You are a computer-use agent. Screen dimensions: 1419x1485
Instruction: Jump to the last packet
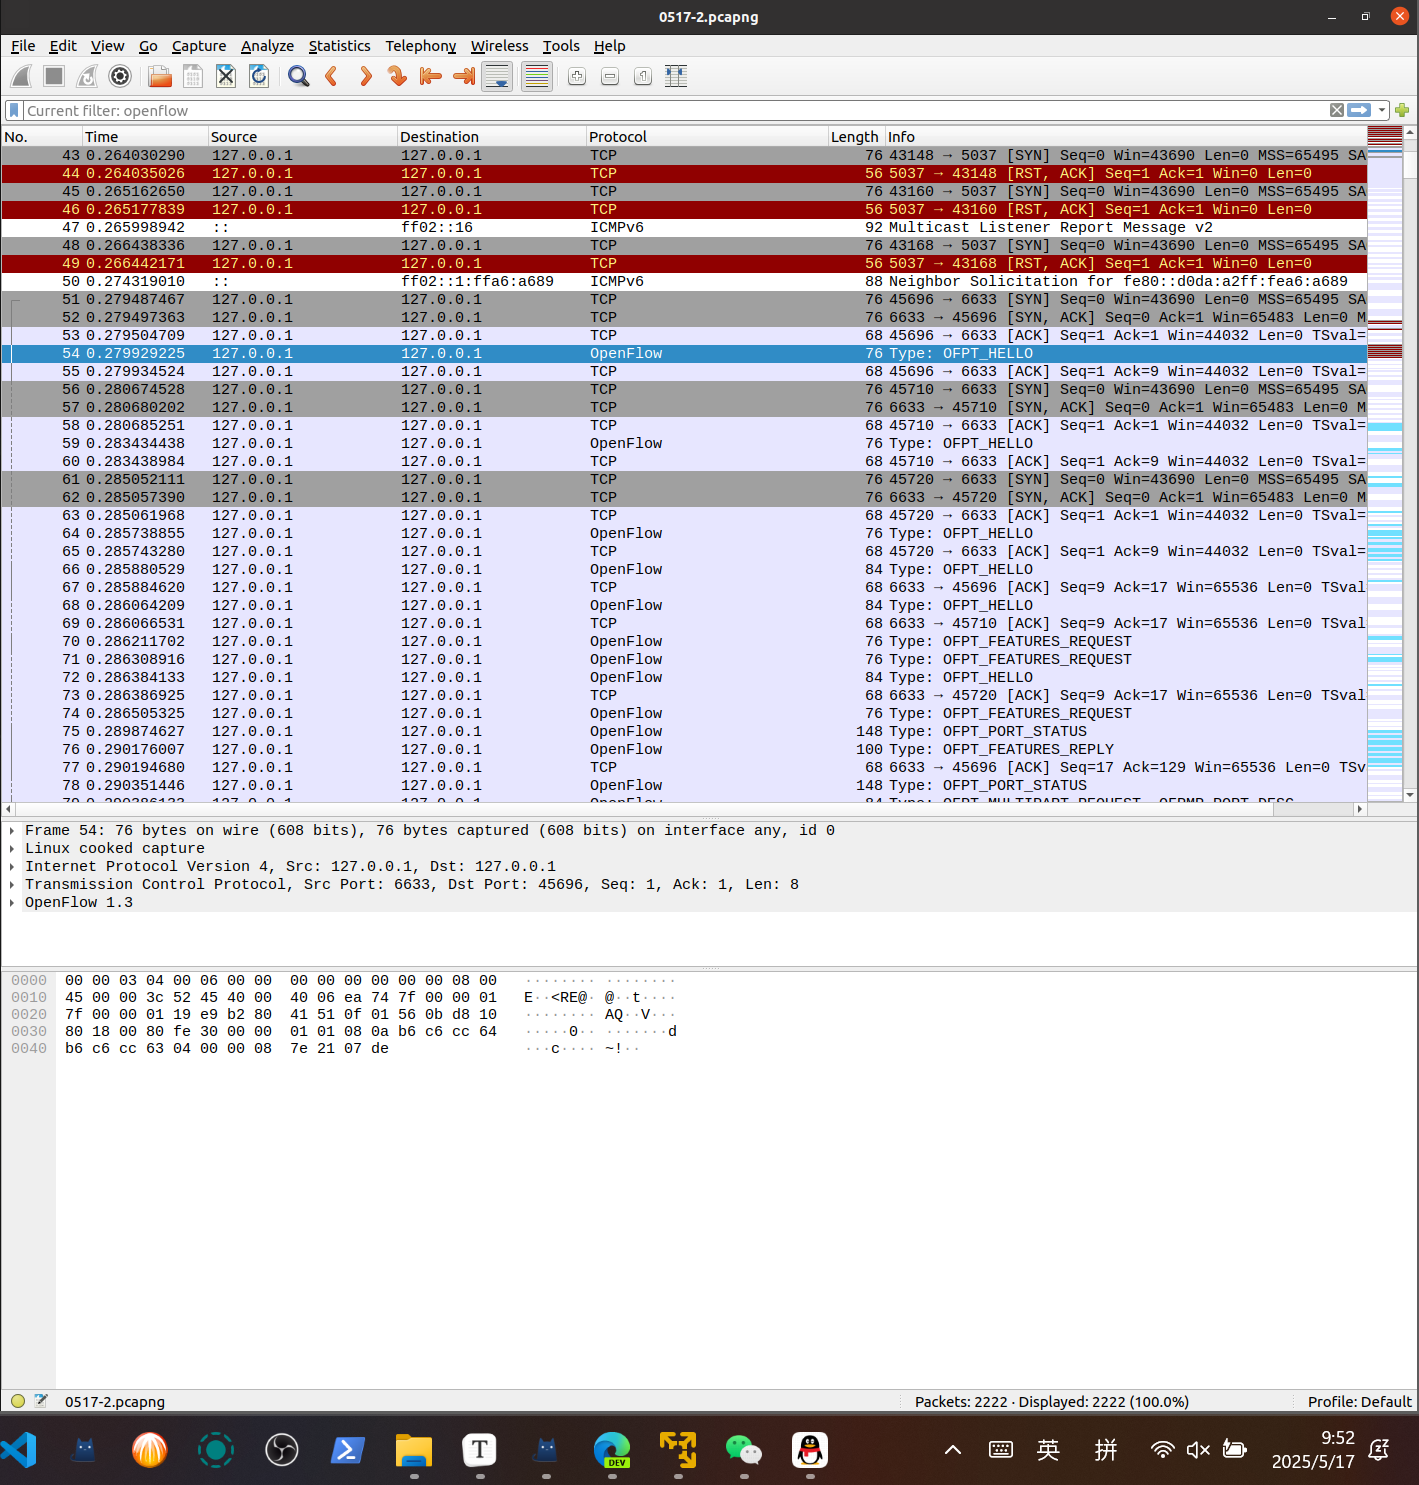tap(464, 76)
